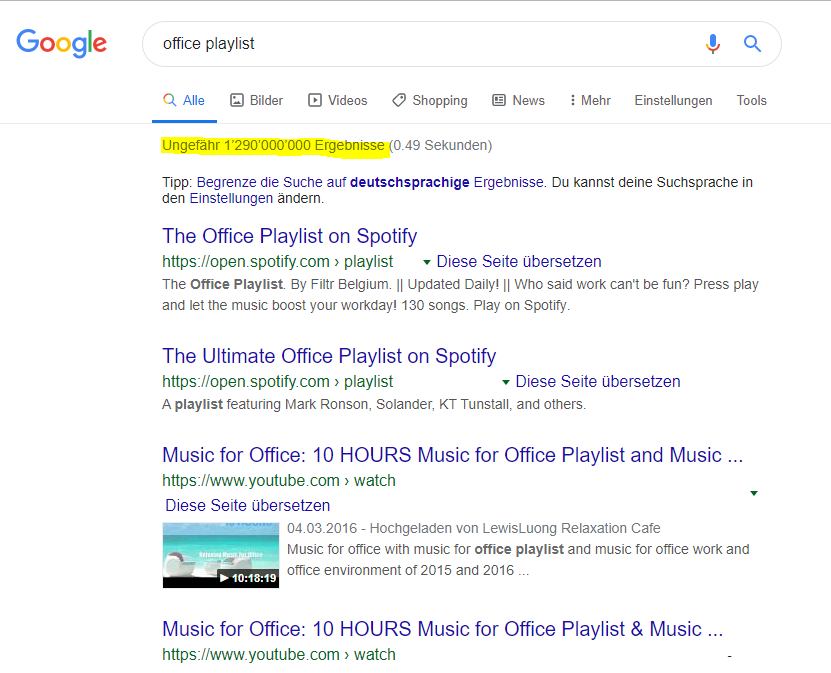Click the Google logo
Image resolution: width=831 pixels, height=673 pixels.
pos(61,43)
